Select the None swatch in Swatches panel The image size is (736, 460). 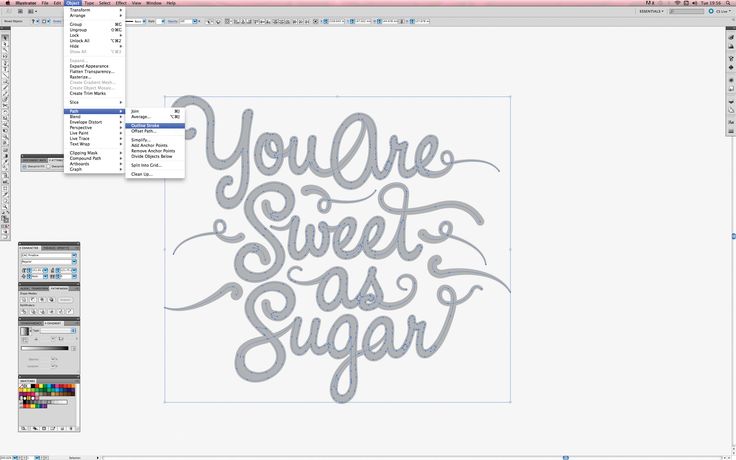tap(22, 385)
